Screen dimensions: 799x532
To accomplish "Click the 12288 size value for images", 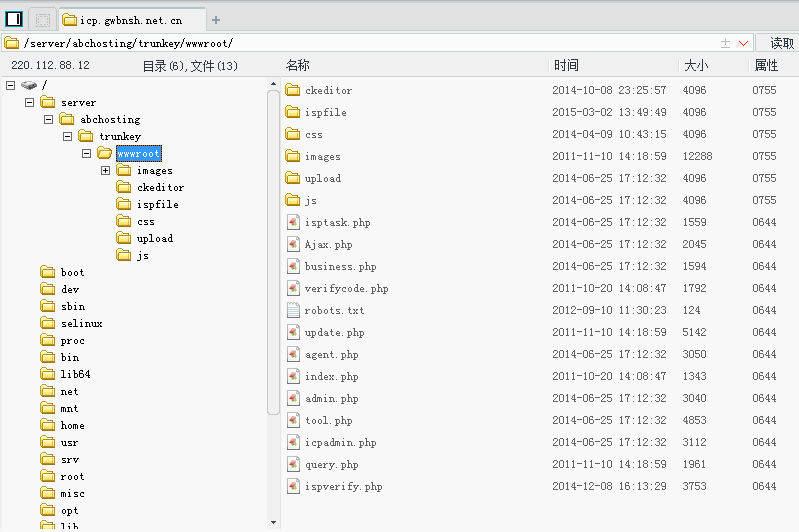I will 698,156.
